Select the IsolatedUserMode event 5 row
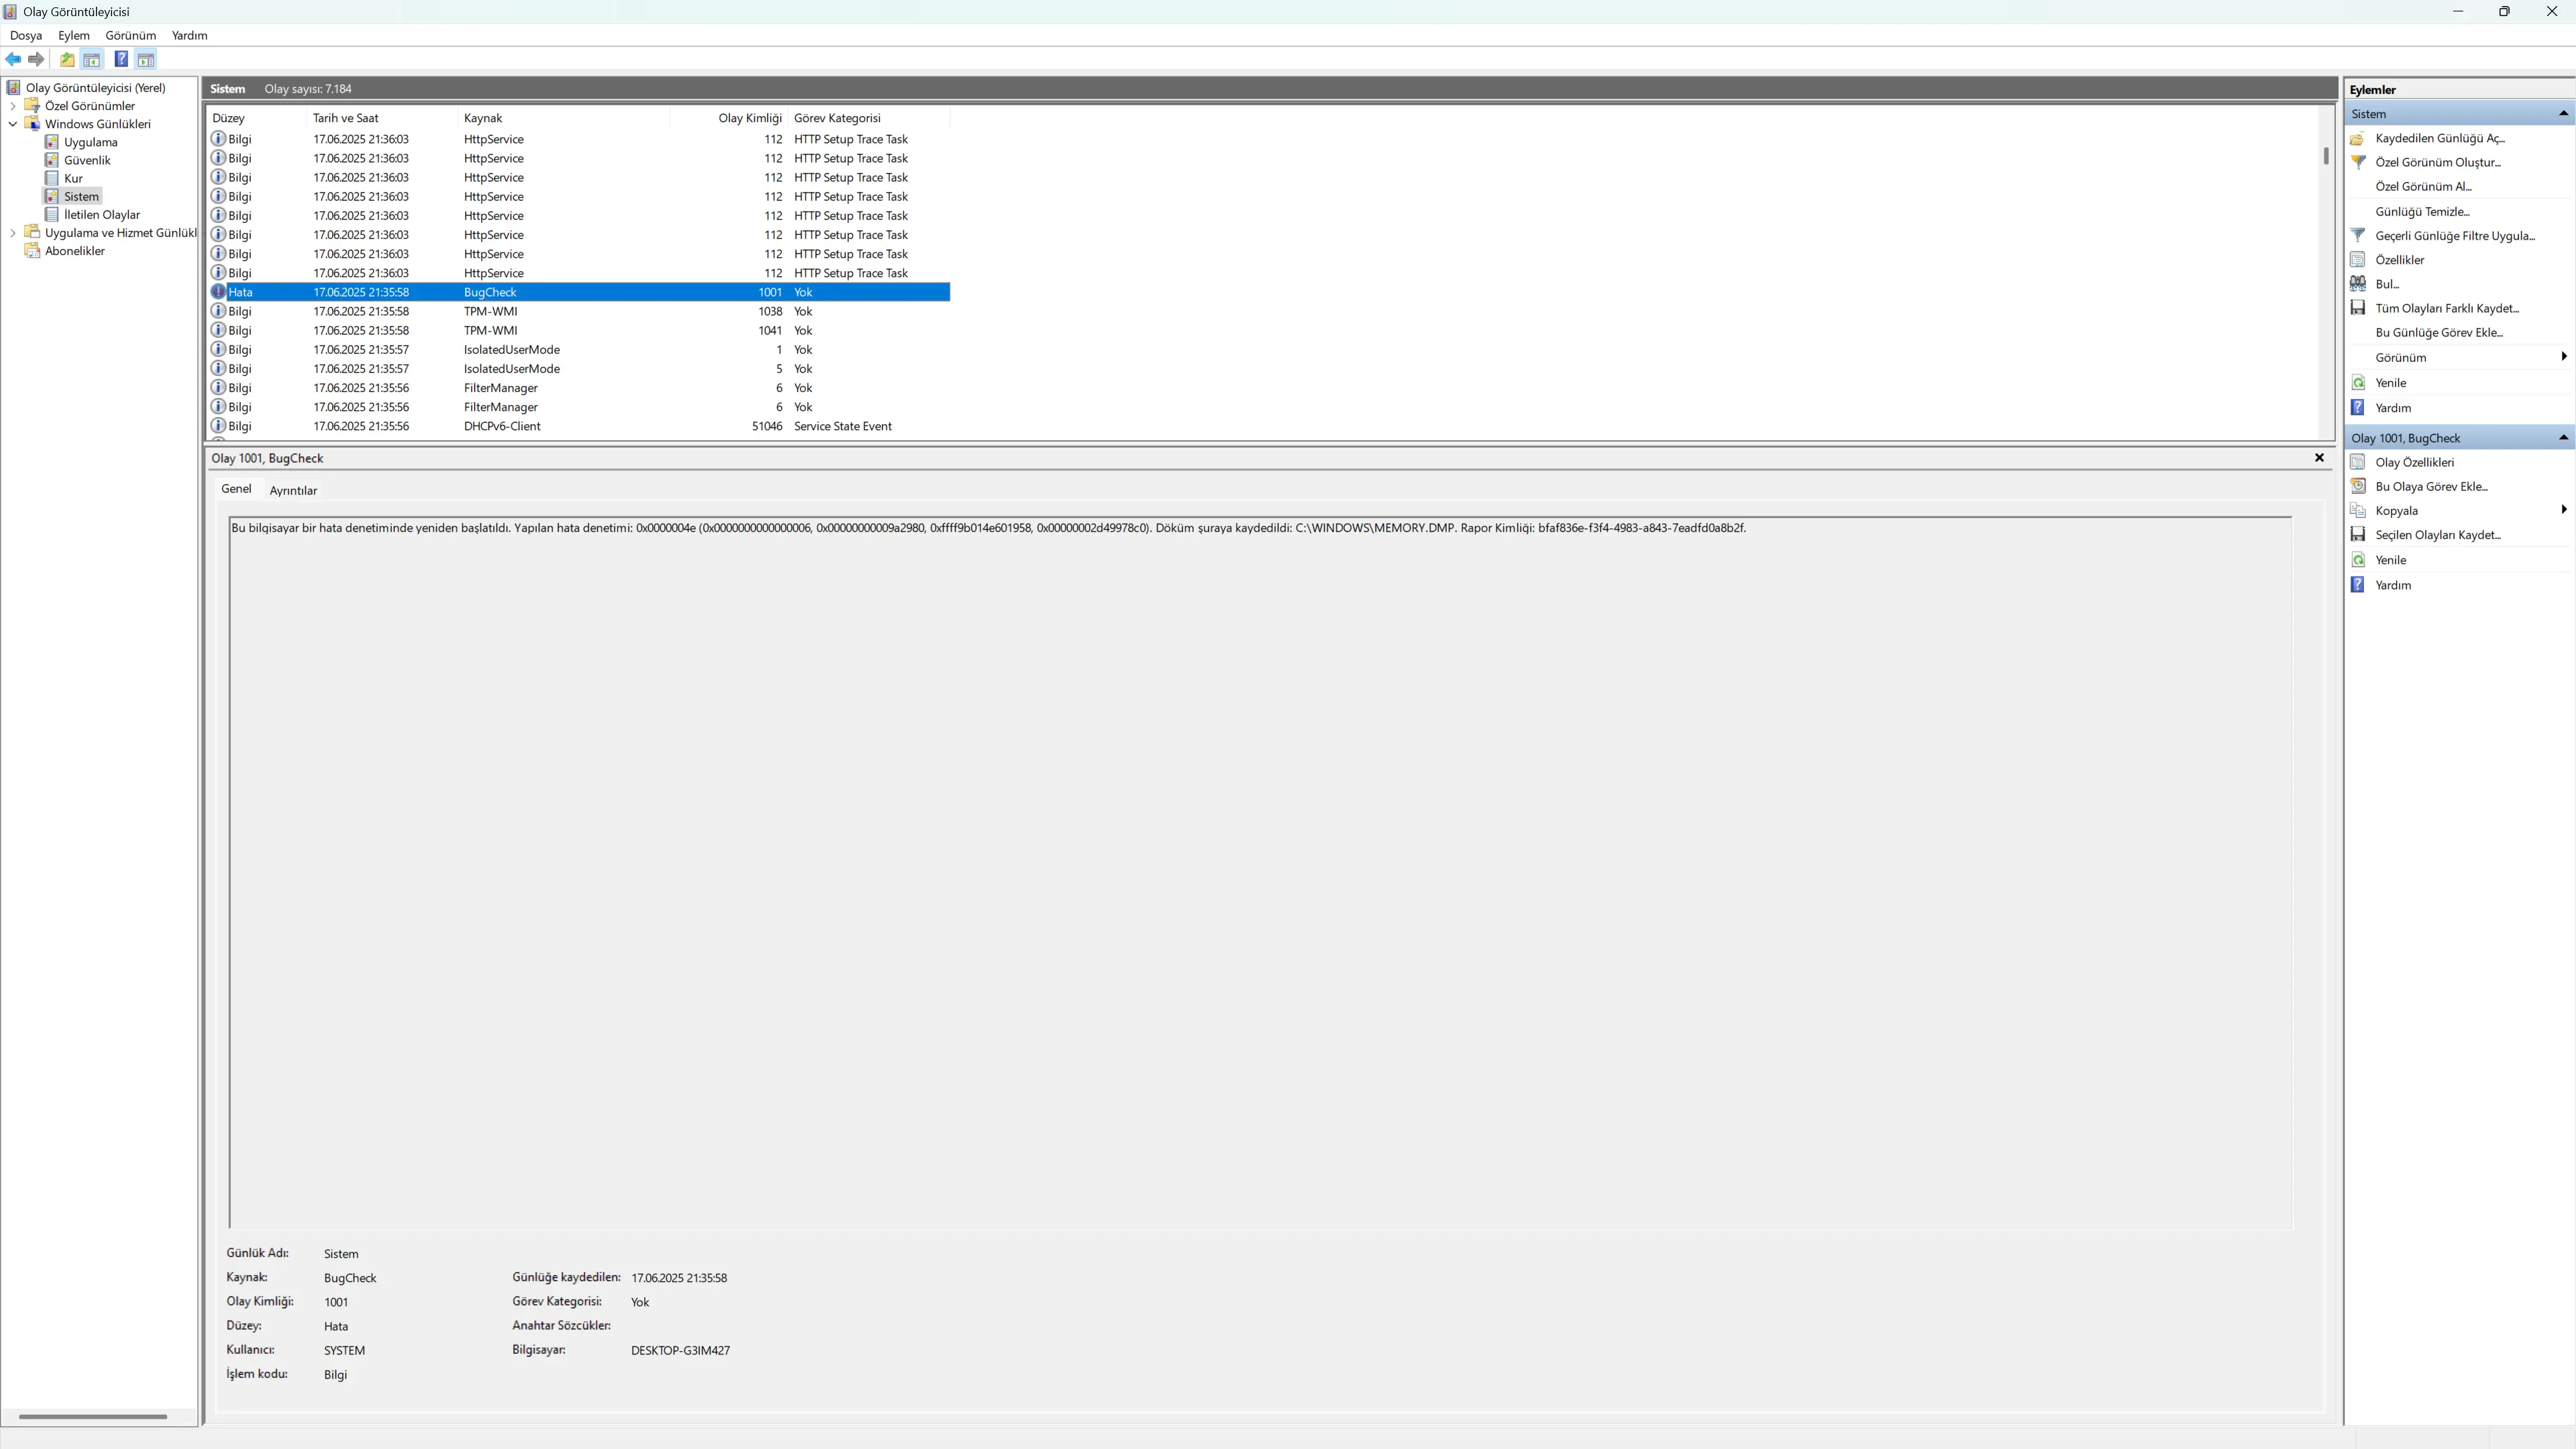 pyautogui.click(x=579, y=368)
